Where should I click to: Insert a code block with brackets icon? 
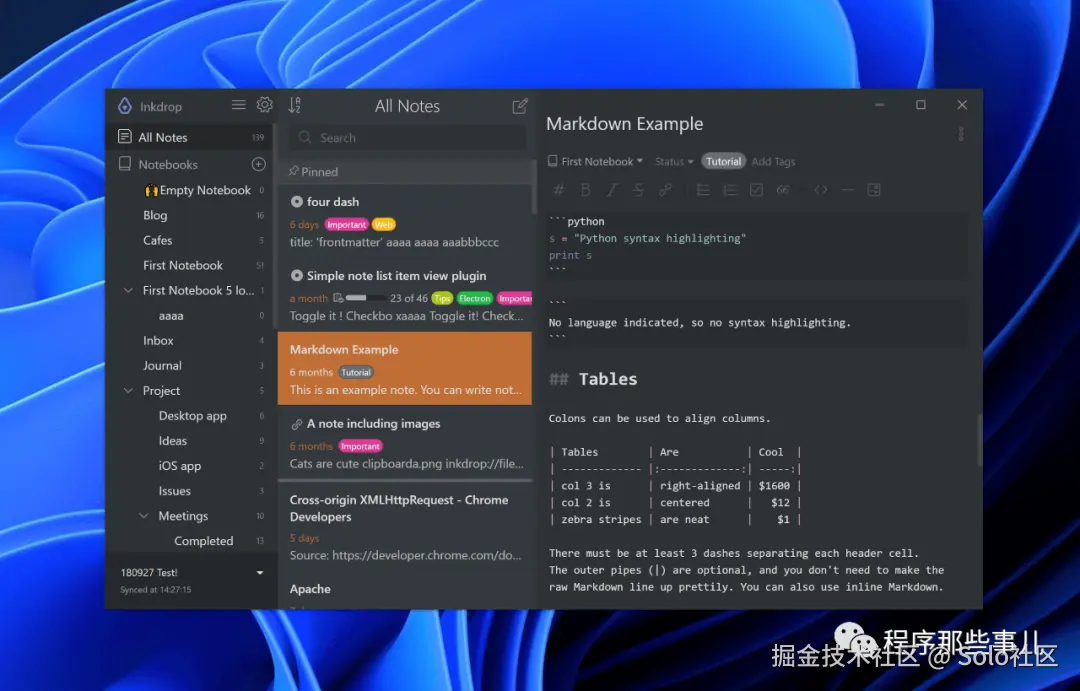pyautogui.click(x=820, y=189)
